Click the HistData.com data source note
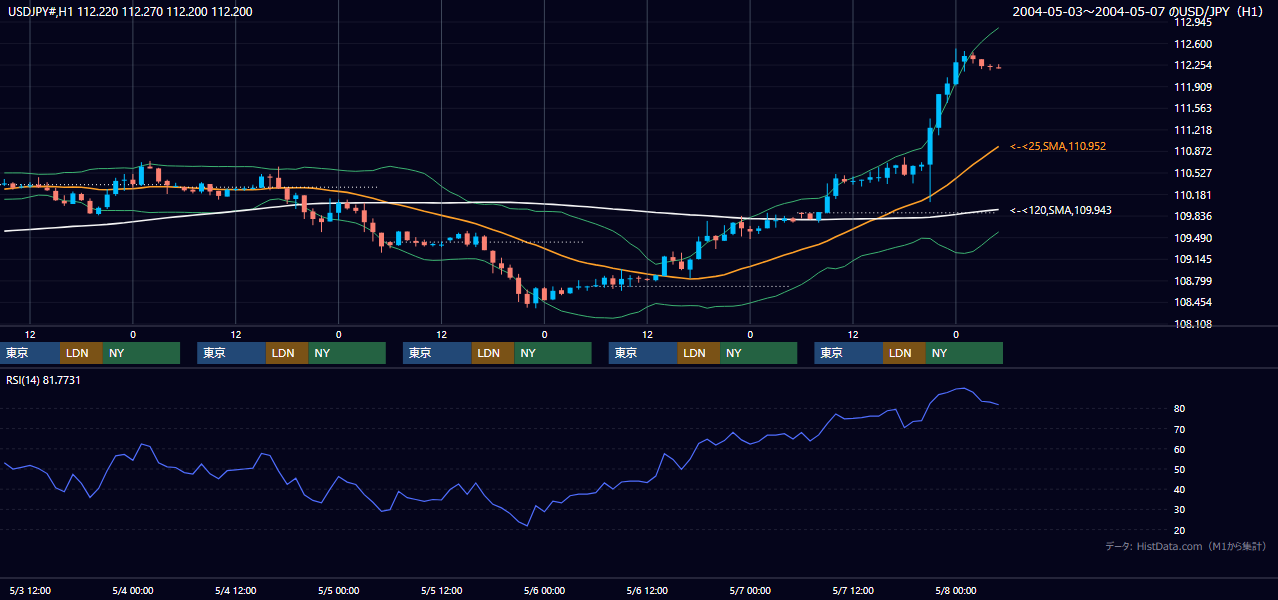Image resolution: width=1278 pixels, height=600 pixels. (1186, 546)
